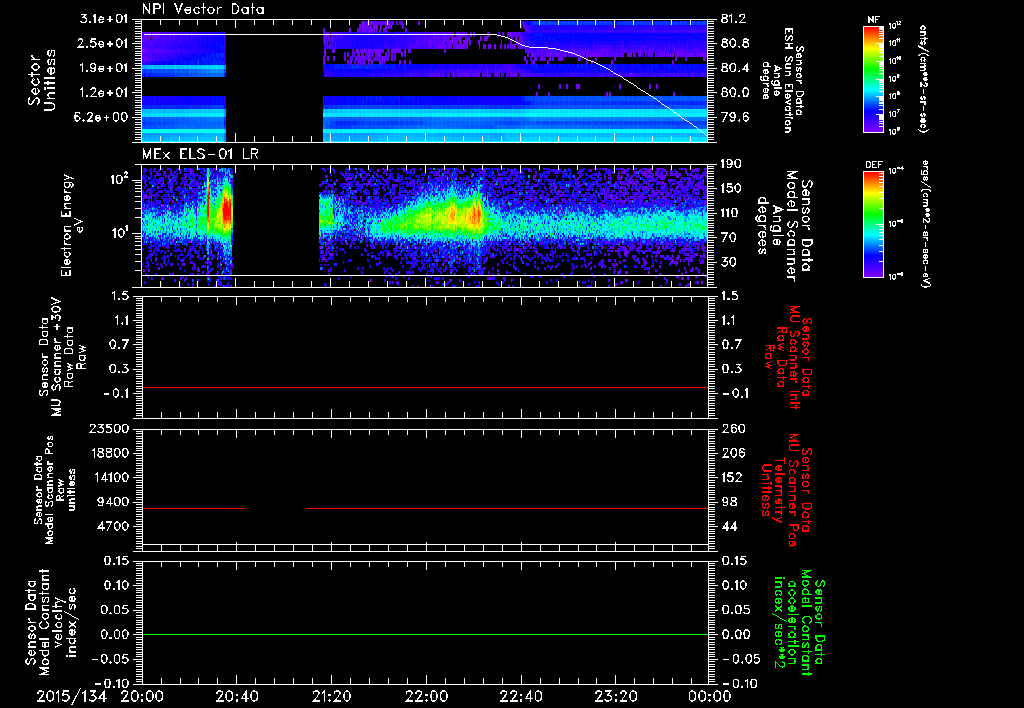Click the '00:00' time tick label
This screenshot has width=1024, height=708.
[710, 696]
